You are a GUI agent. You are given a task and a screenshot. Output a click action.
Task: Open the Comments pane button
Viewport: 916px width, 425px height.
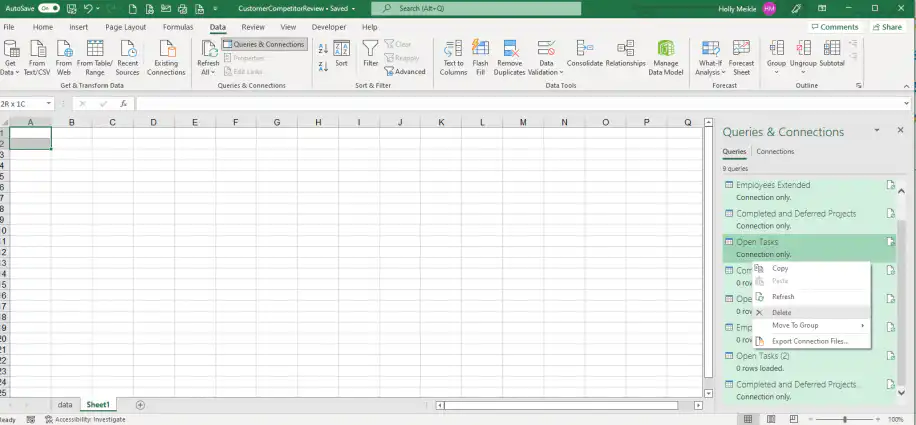point(834,27)
